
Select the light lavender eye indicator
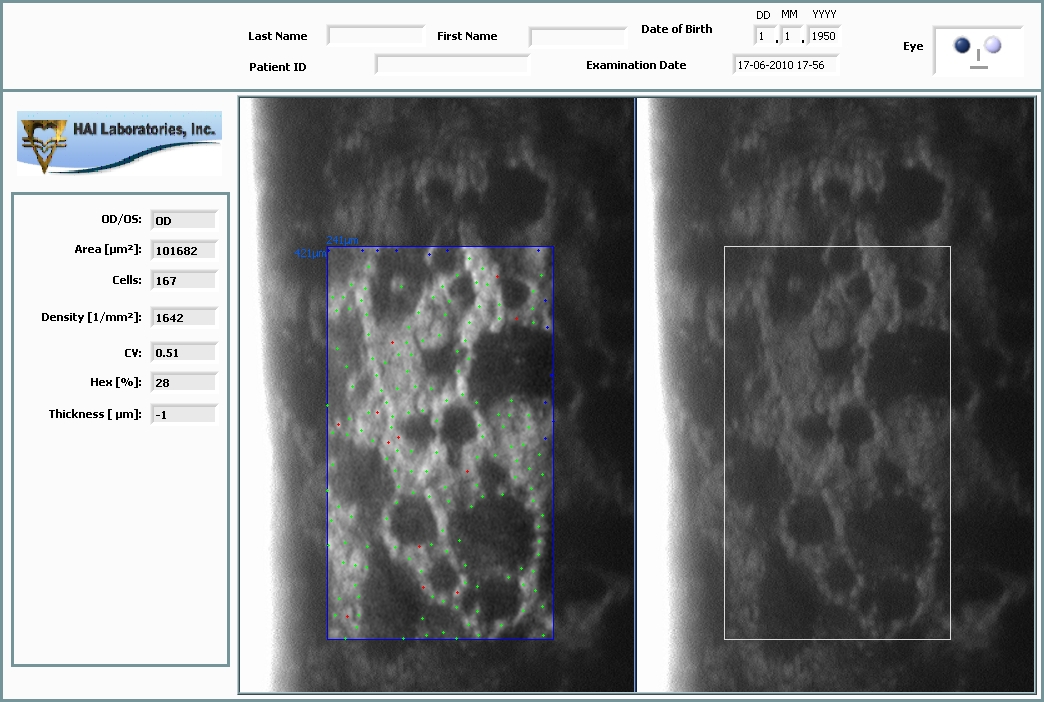pyautogui.click(x=992, y=45)
